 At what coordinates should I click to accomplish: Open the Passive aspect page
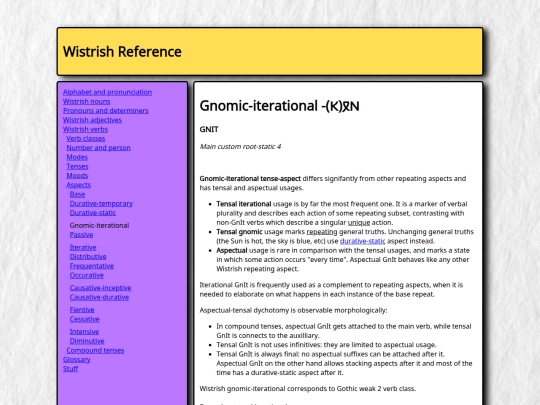click(x=82, y=235)
